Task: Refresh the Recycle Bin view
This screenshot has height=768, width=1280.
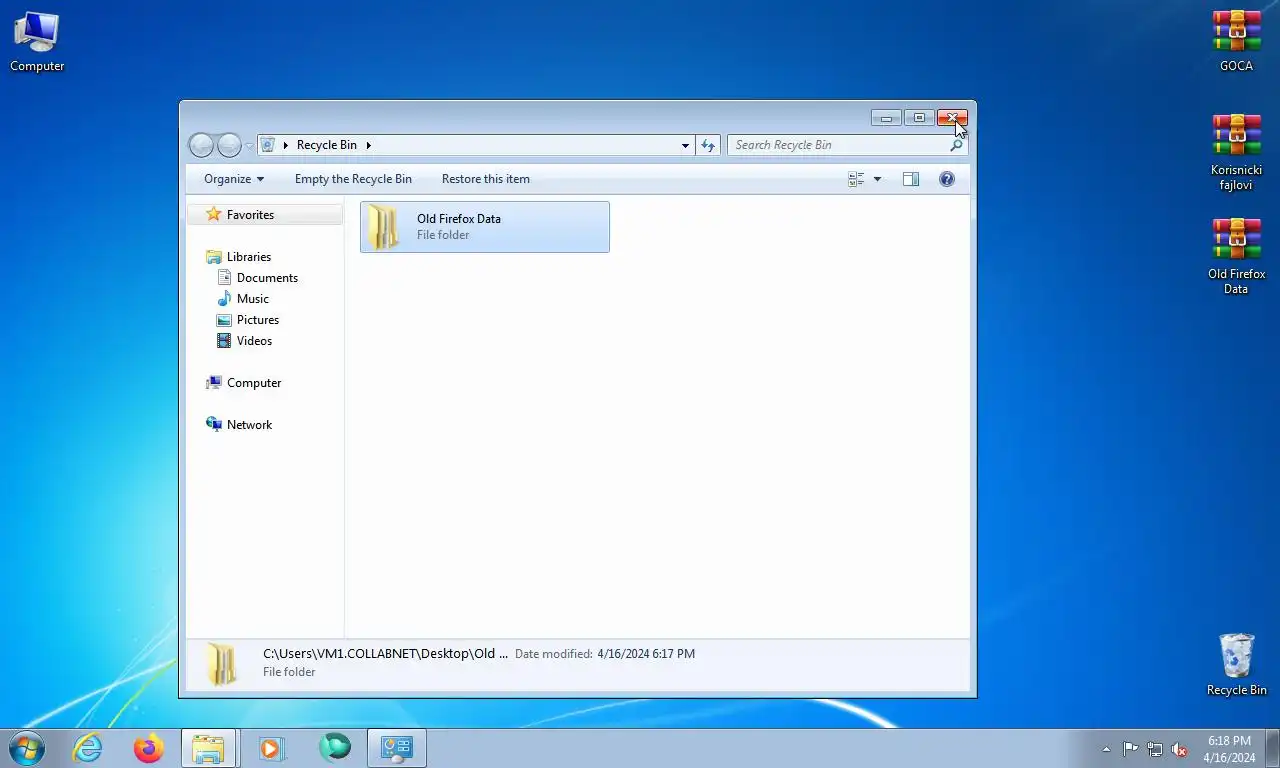Action: pyautogui.click(x=708, y=145)
